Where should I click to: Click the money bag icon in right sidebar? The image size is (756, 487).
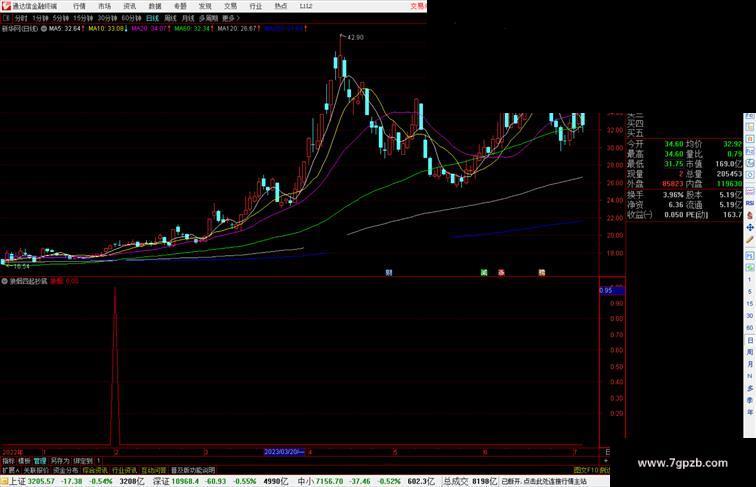pyautogui.click(x=750, y=216)
